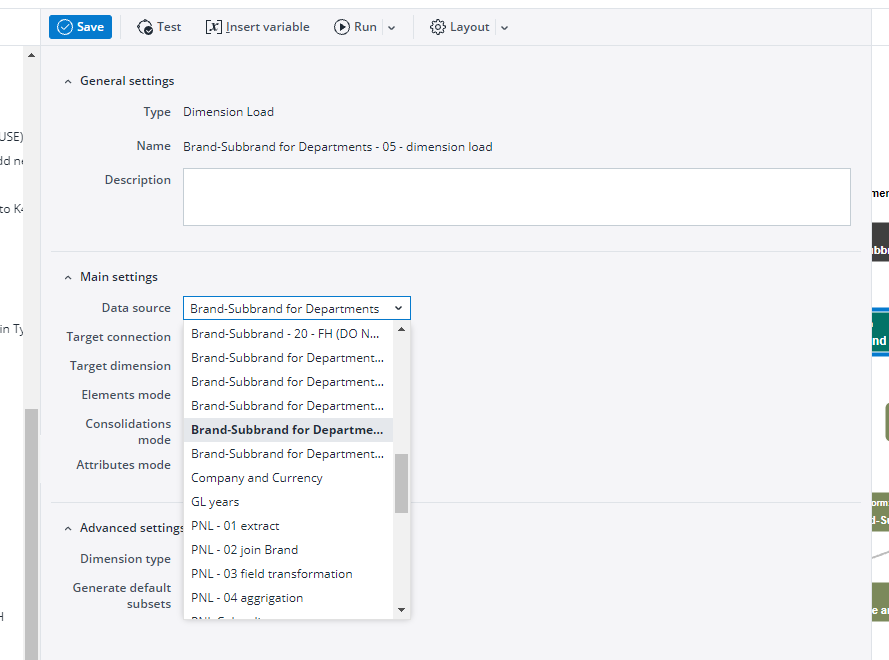889x660 pixels.
Task: Click the Save button
Action: [80, 27]
